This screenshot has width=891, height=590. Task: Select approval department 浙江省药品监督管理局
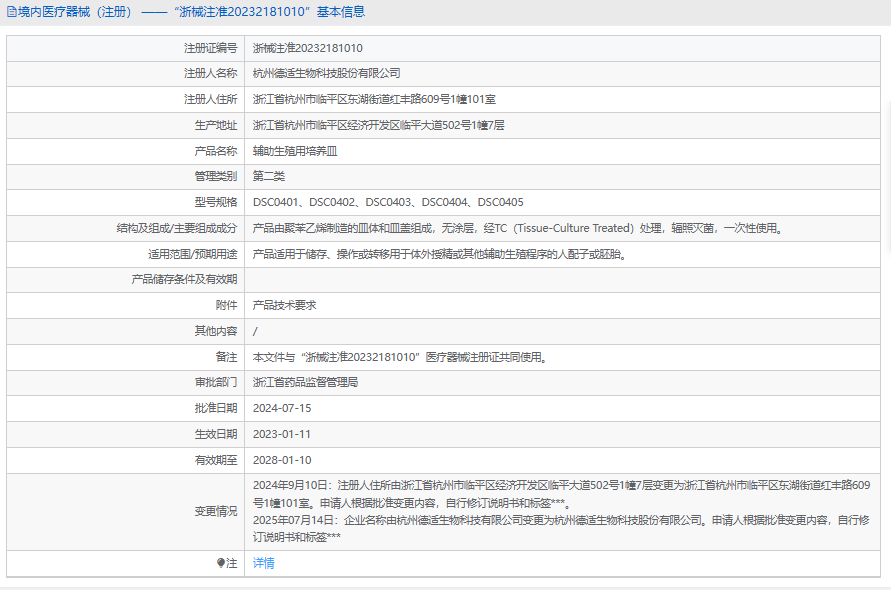pos(305,382)
